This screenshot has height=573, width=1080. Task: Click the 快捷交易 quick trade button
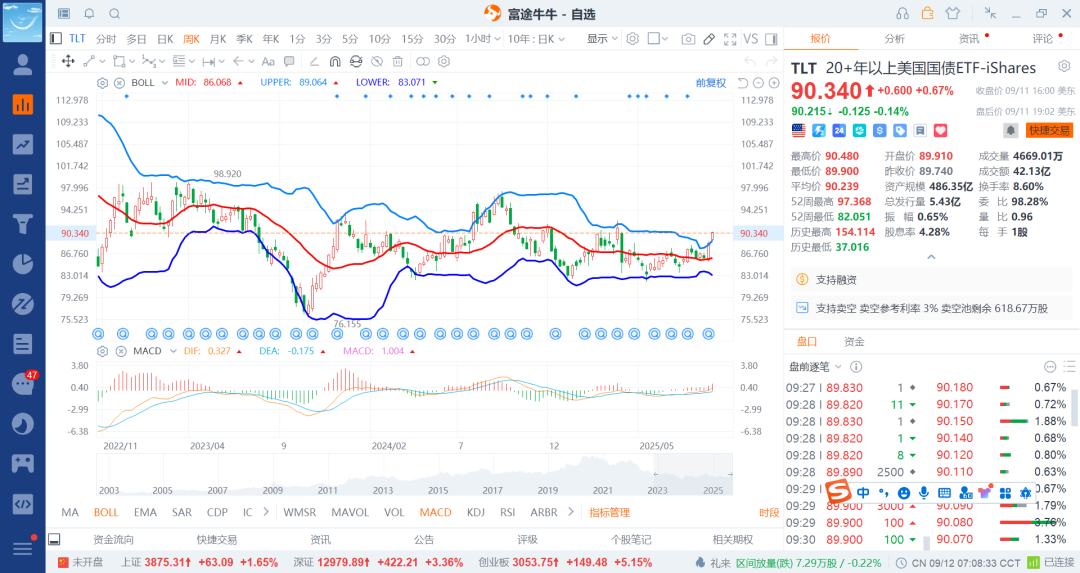coord(1049,130)
